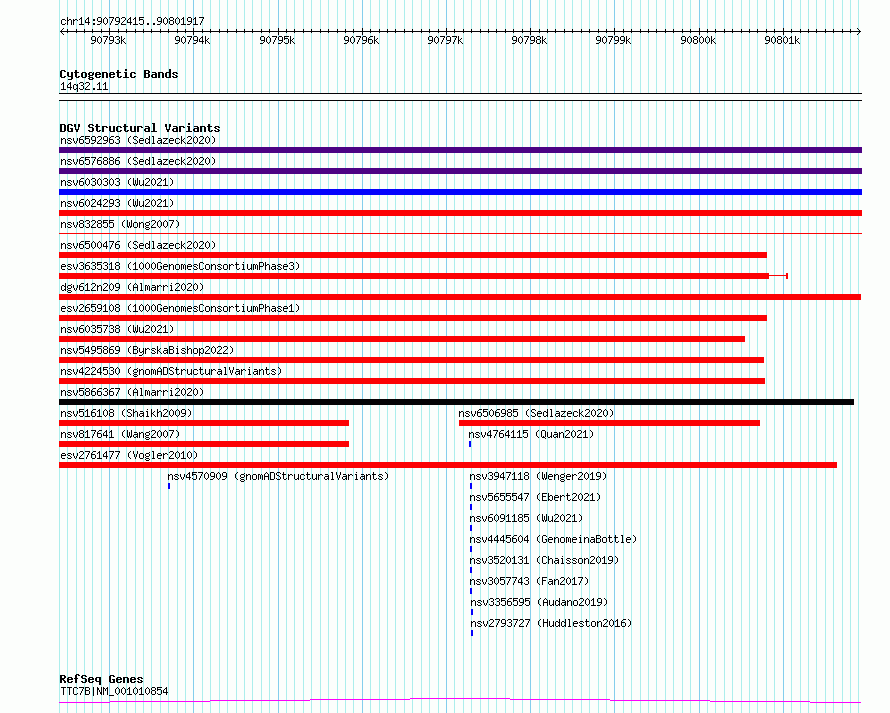Open nsv832855 (Wong2007) variant
The image size is (890, 713).
point(120,224)
